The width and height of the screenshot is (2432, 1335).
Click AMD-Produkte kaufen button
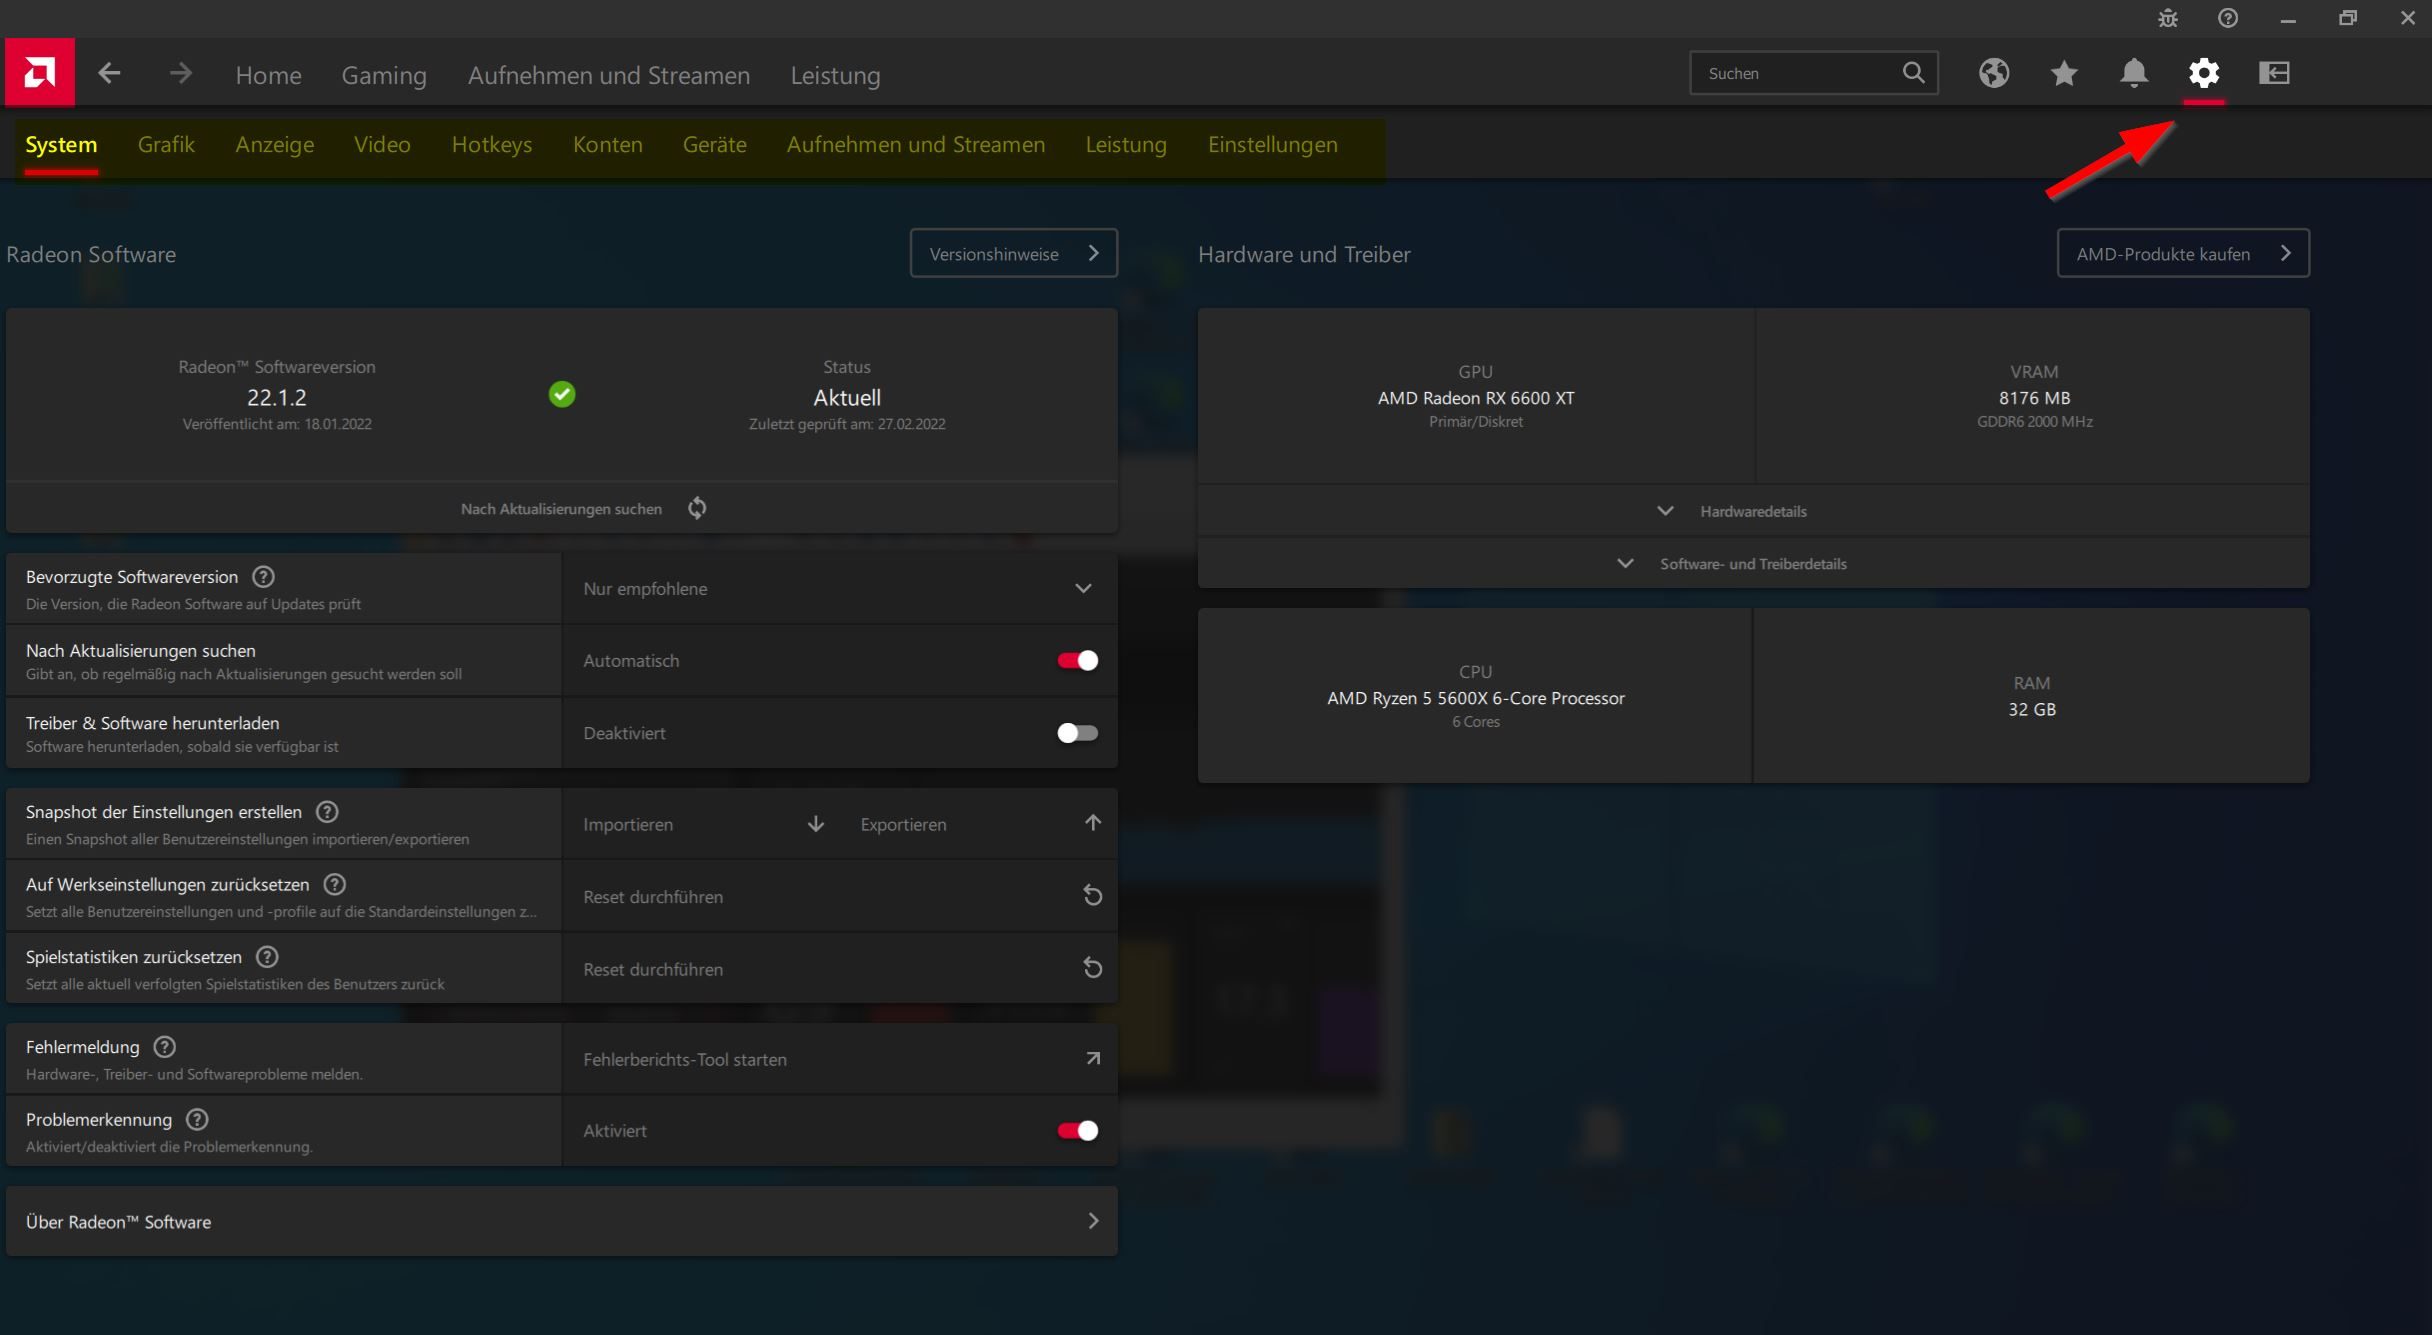pos(2182,253)
